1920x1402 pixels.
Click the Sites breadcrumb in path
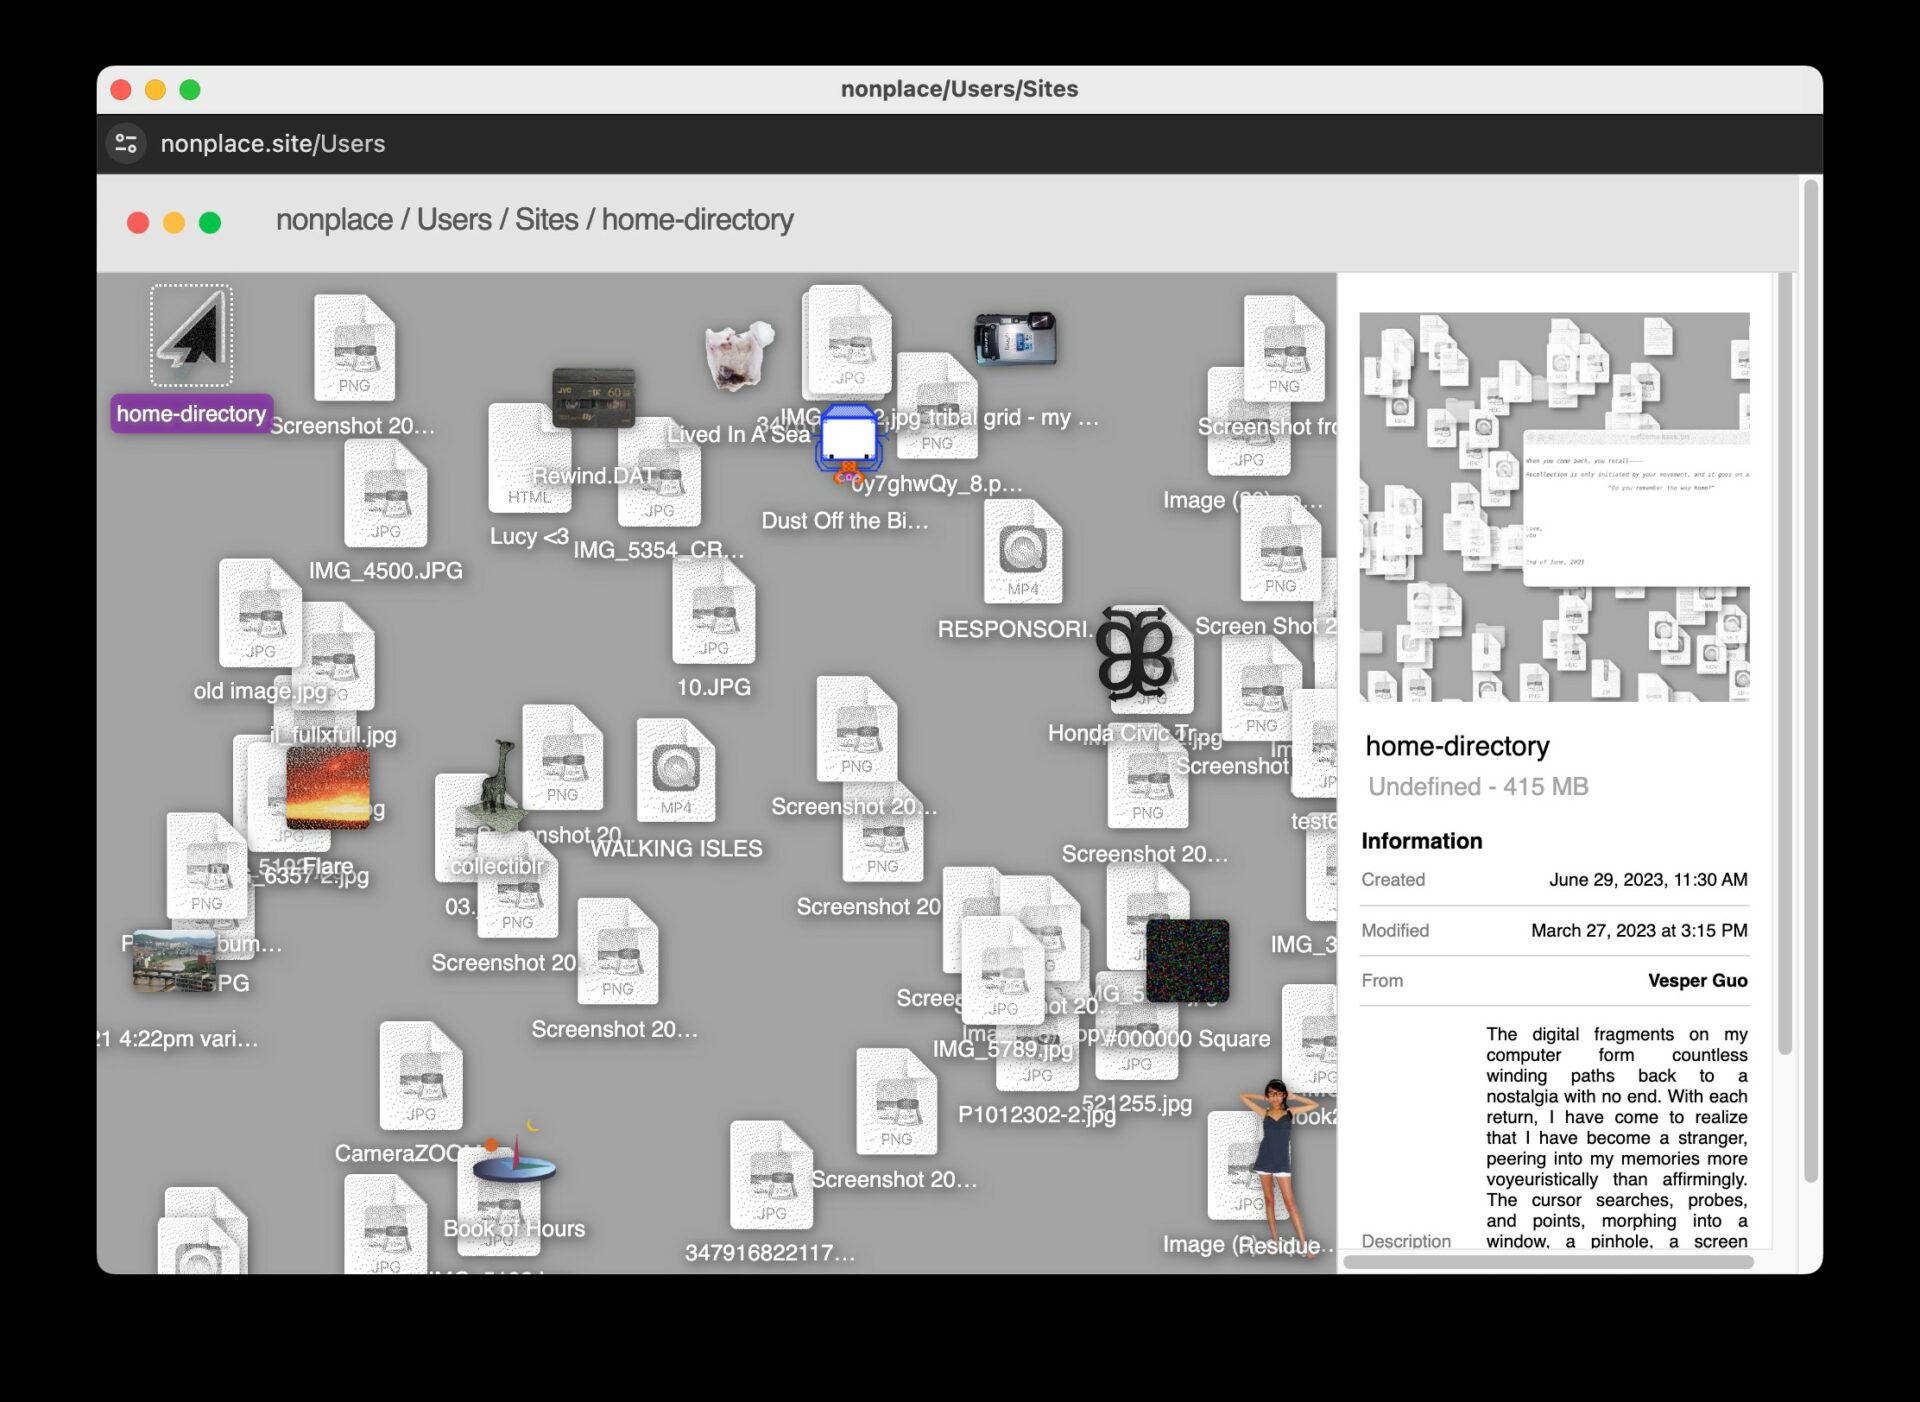coord(546,220)
